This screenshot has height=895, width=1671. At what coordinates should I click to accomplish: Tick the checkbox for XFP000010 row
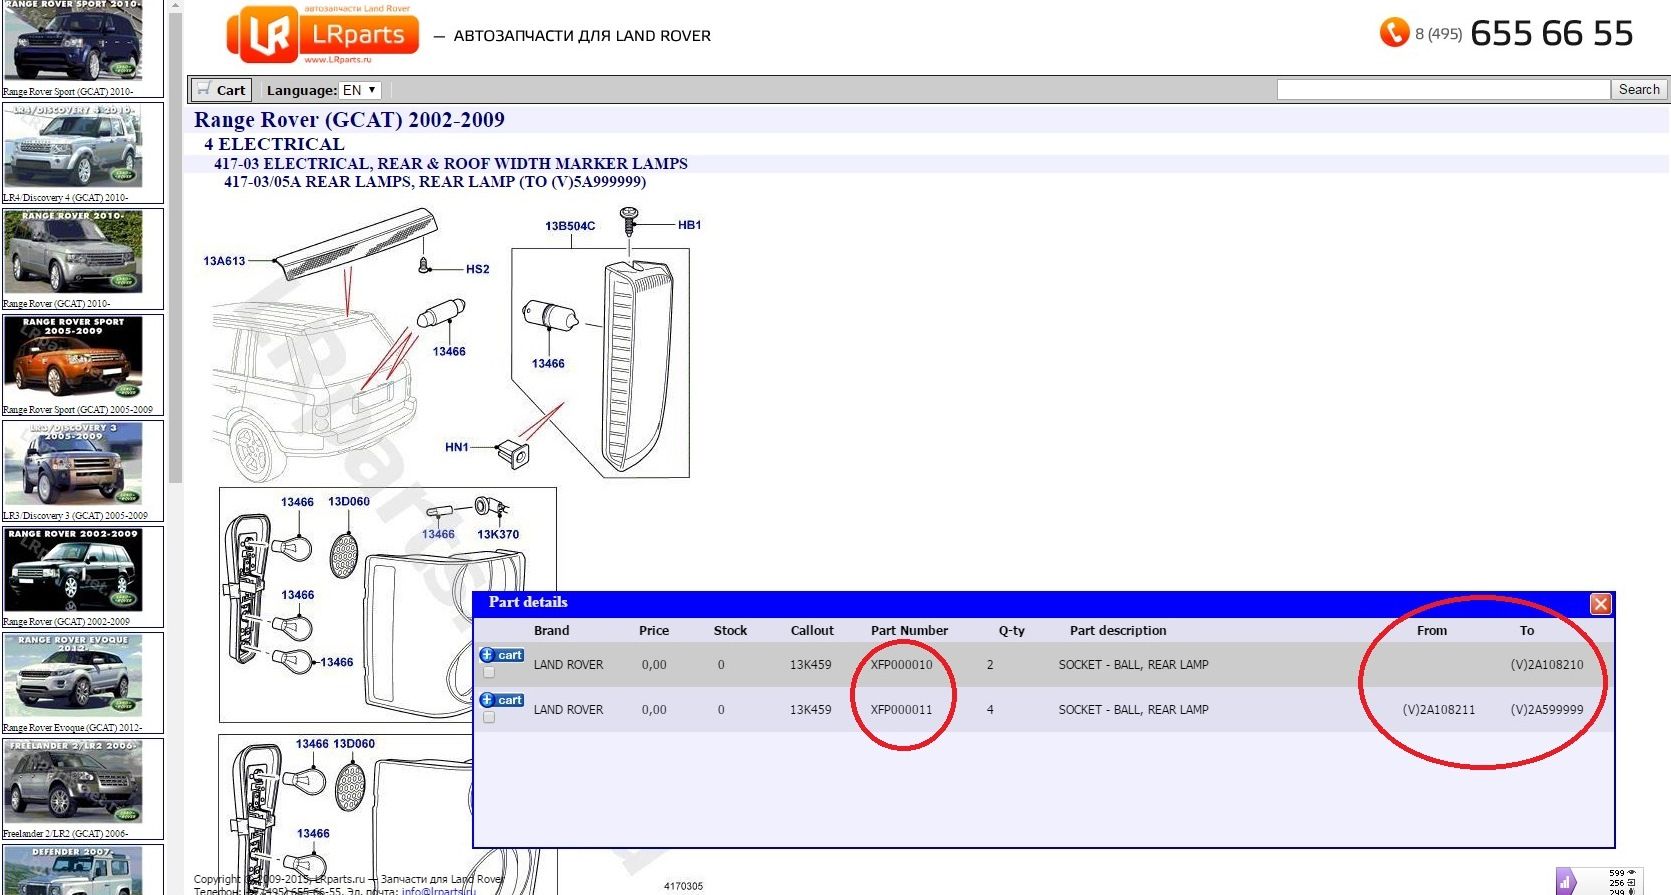click(x=489, y=672)
